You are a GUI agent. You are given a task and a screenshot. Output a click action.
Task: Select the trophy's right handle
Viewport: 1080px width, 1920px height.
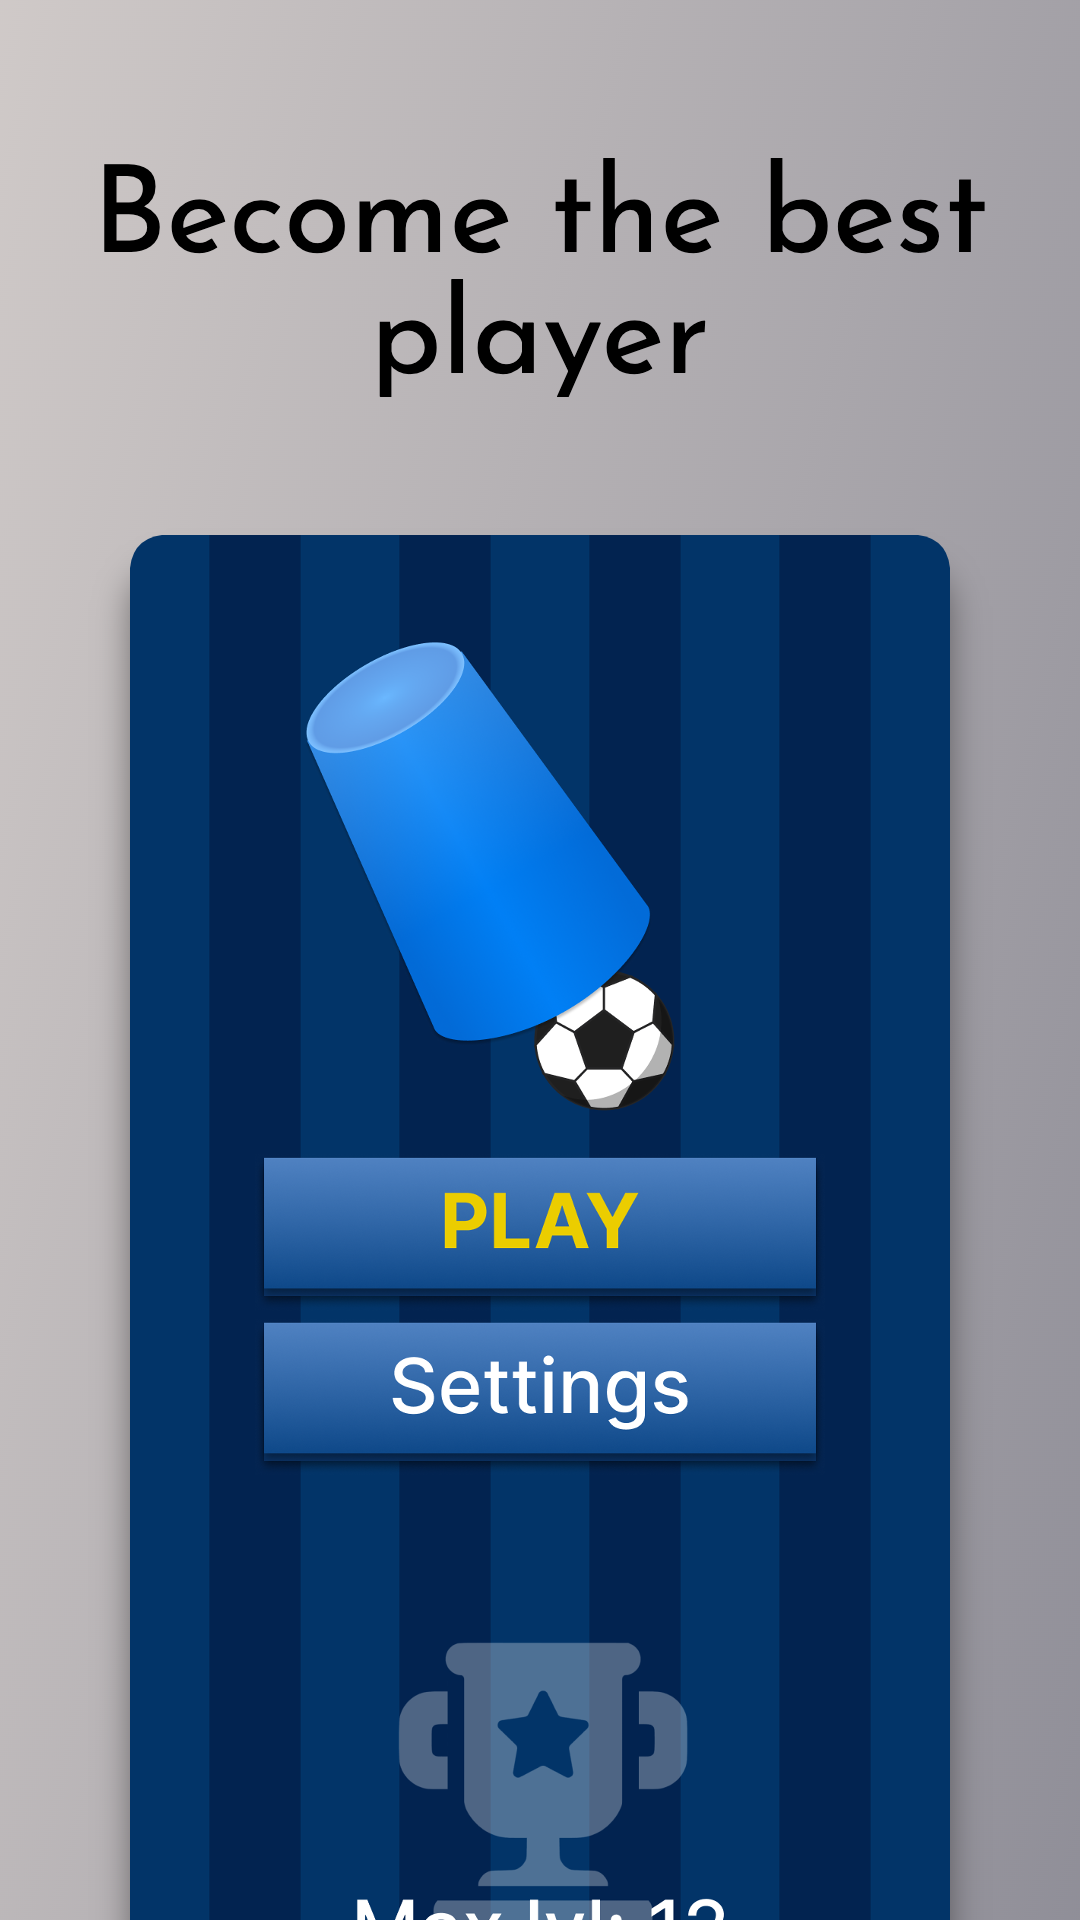(x=663, y=1740)
